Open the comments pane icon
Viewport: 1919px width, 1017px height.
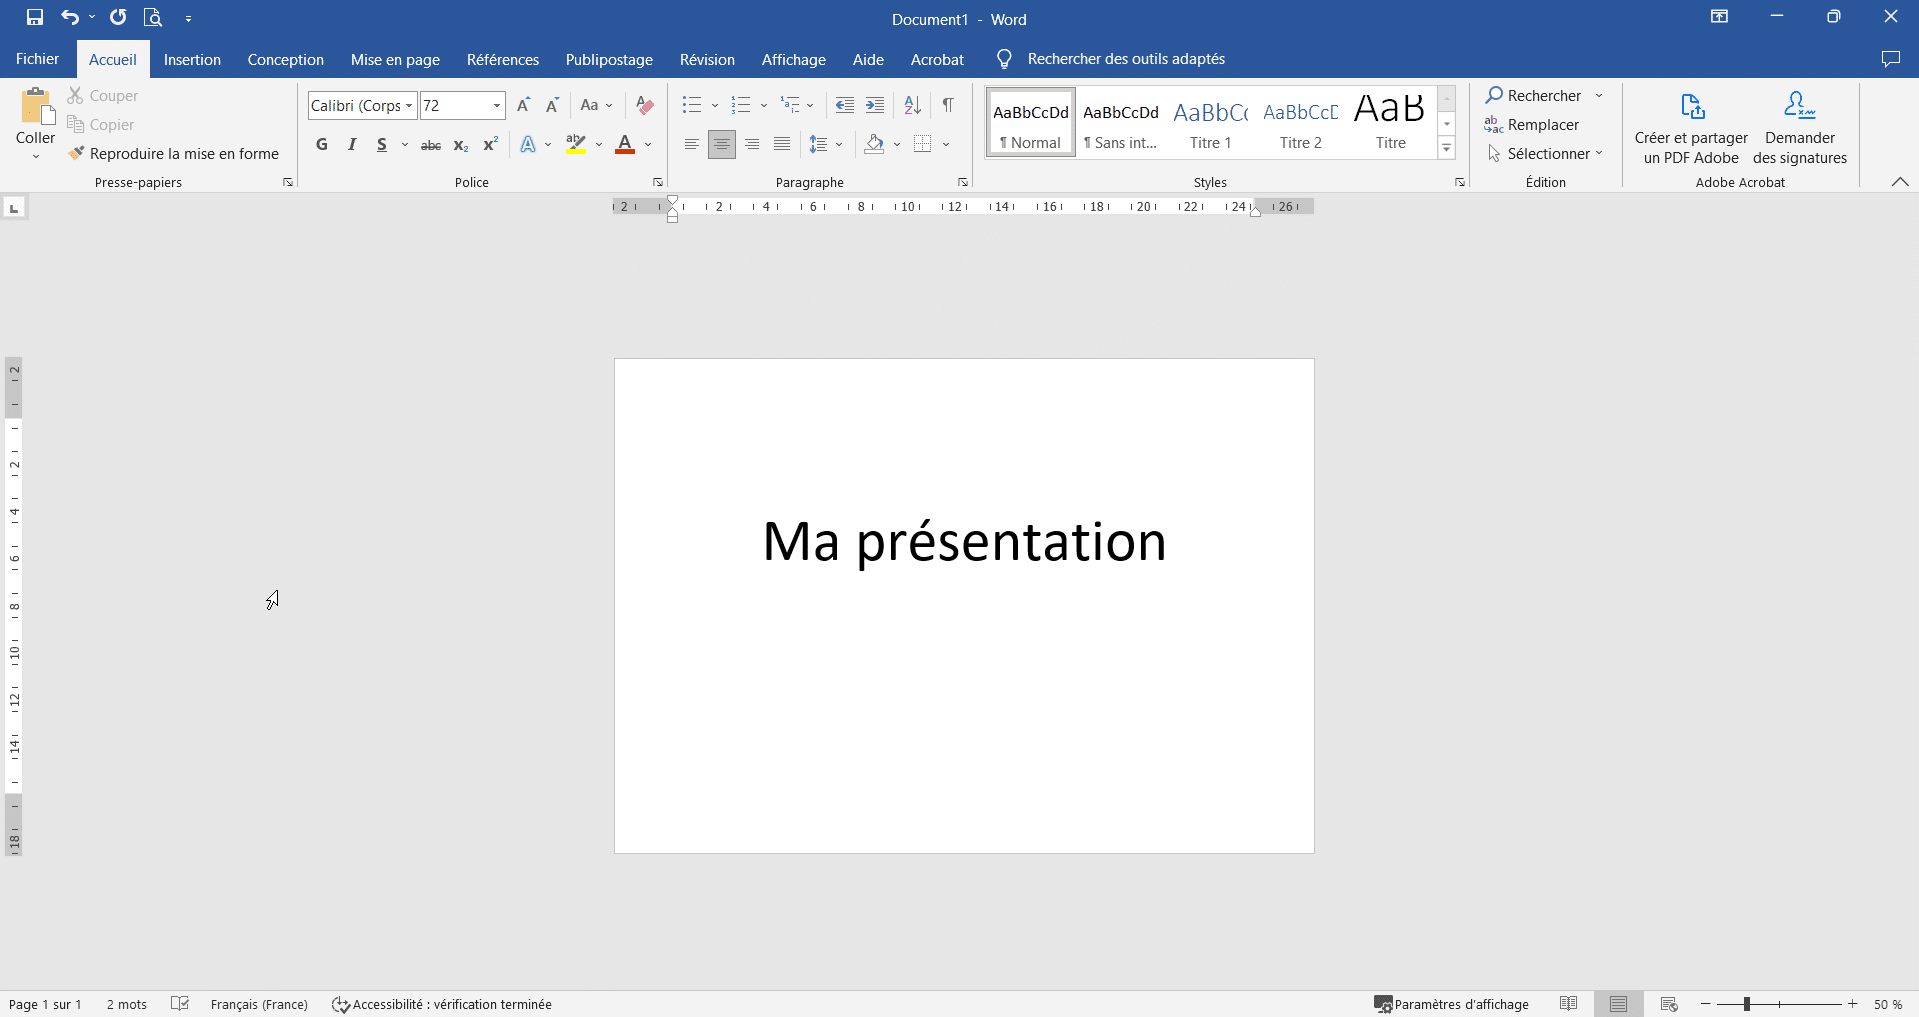1890,59
